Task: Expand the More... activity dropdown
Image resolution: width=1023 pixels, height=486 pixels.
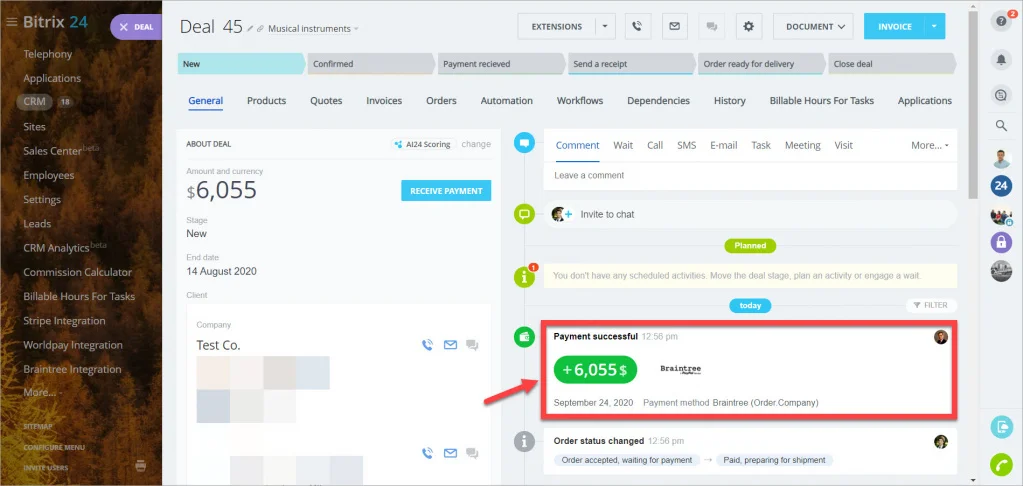Action: point(930,145)
